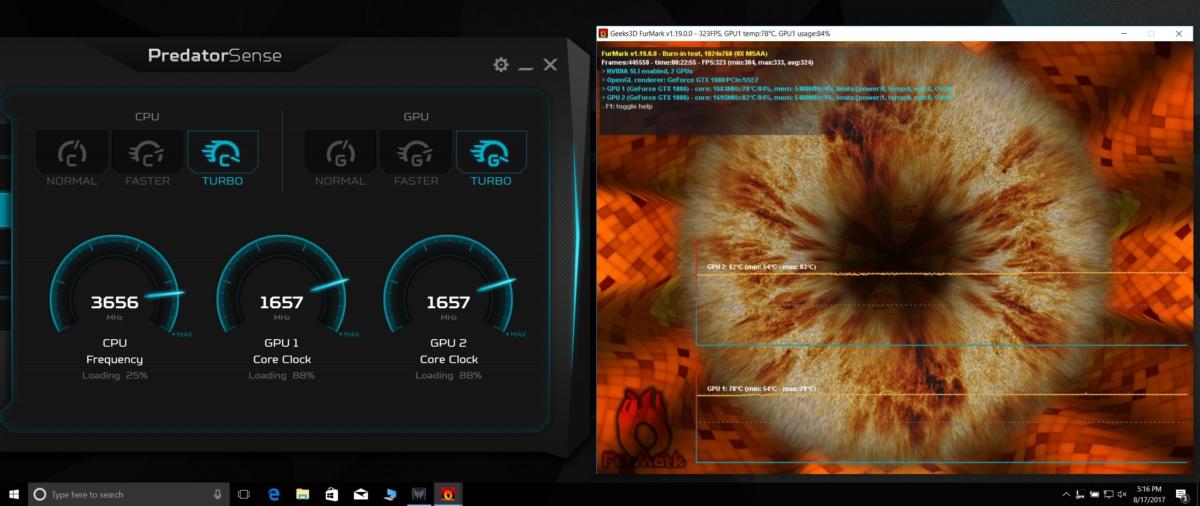1200x506 pixels.
Task: Select GPU Normal mode icon
Action: point(341,153)
